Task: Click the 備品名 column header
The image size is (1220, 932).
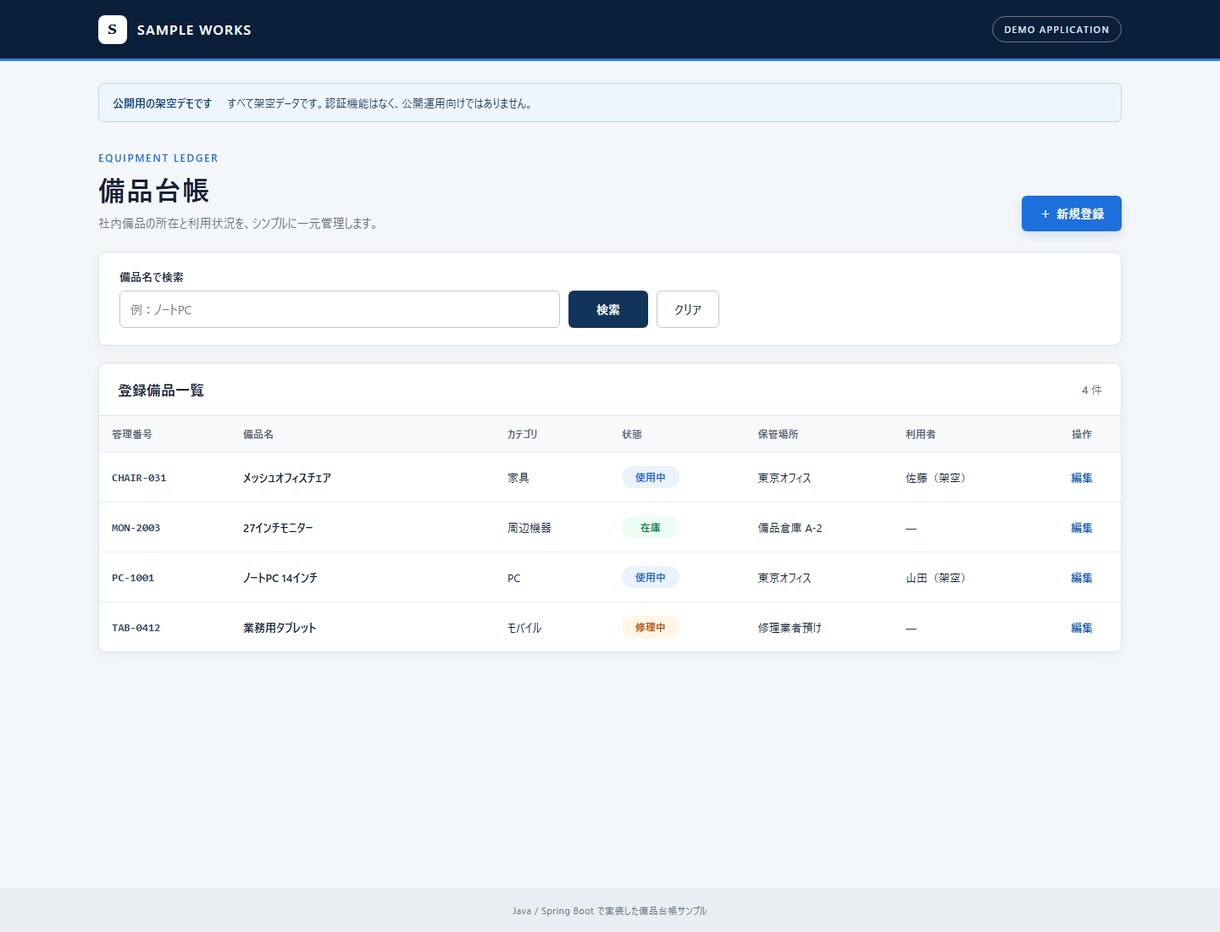Action: (258, 434)
